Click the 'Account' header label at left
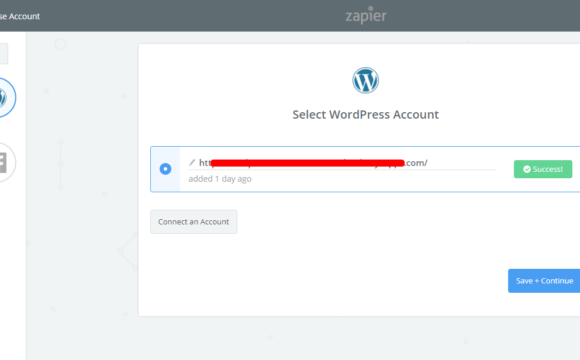Image resolution: width=580 pixels, height=360 pixels. click(x=20, y=16)
